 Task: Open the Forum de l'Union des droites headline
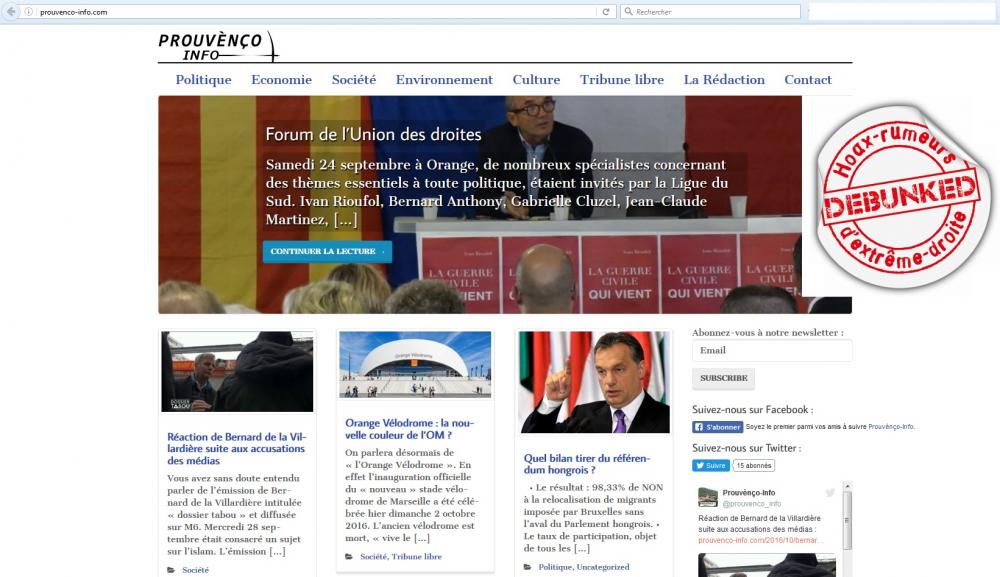(374, 135)
